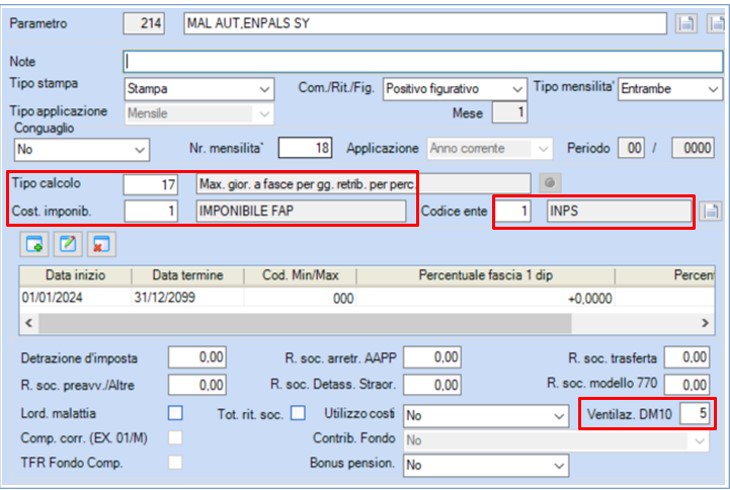Image resolution: width=730 pixels, height=490 pixels.
Task: Open the Tipo mensilita' Entrambe dropdown
Action: click(x=670, y=89)
